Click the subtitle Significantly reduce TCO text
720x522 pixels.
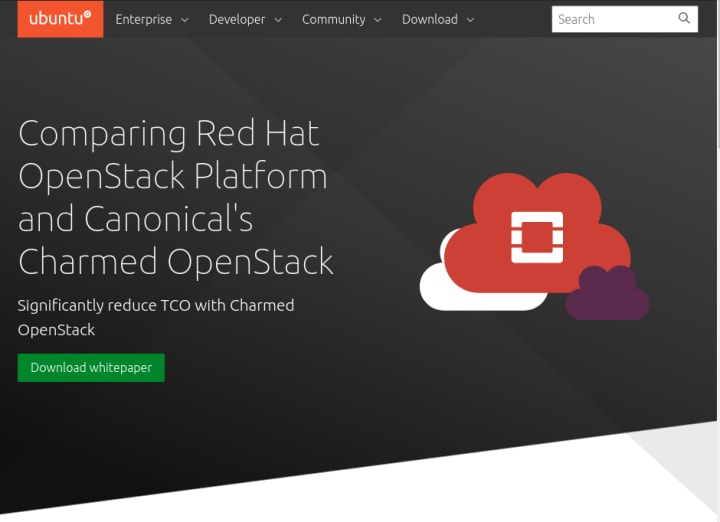[x=156, y=317]
